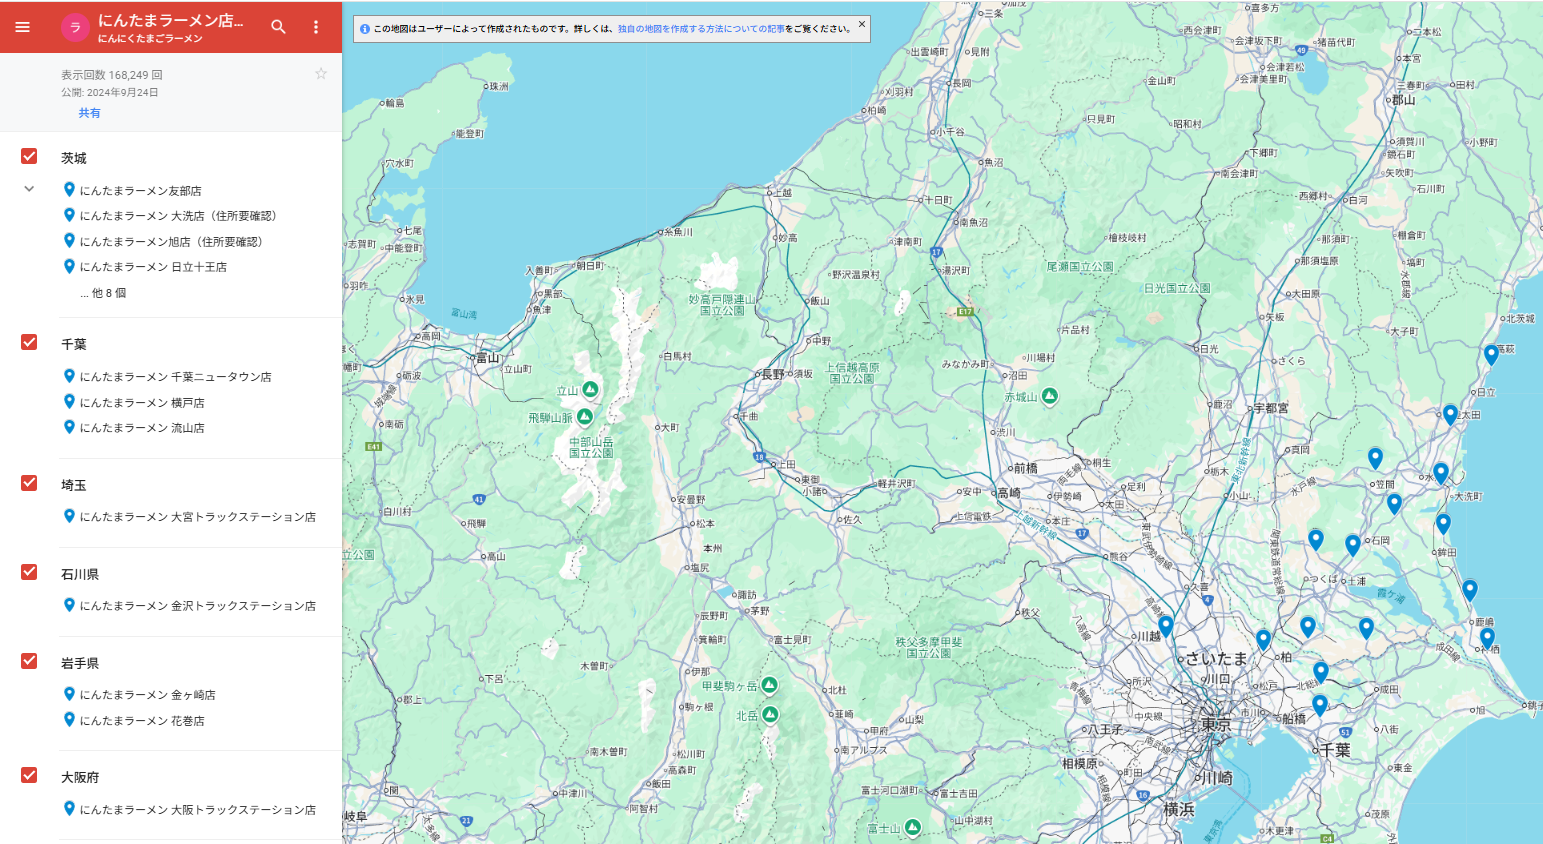Click the 共有 share link

pyautogui.click(x=90, y=113)
